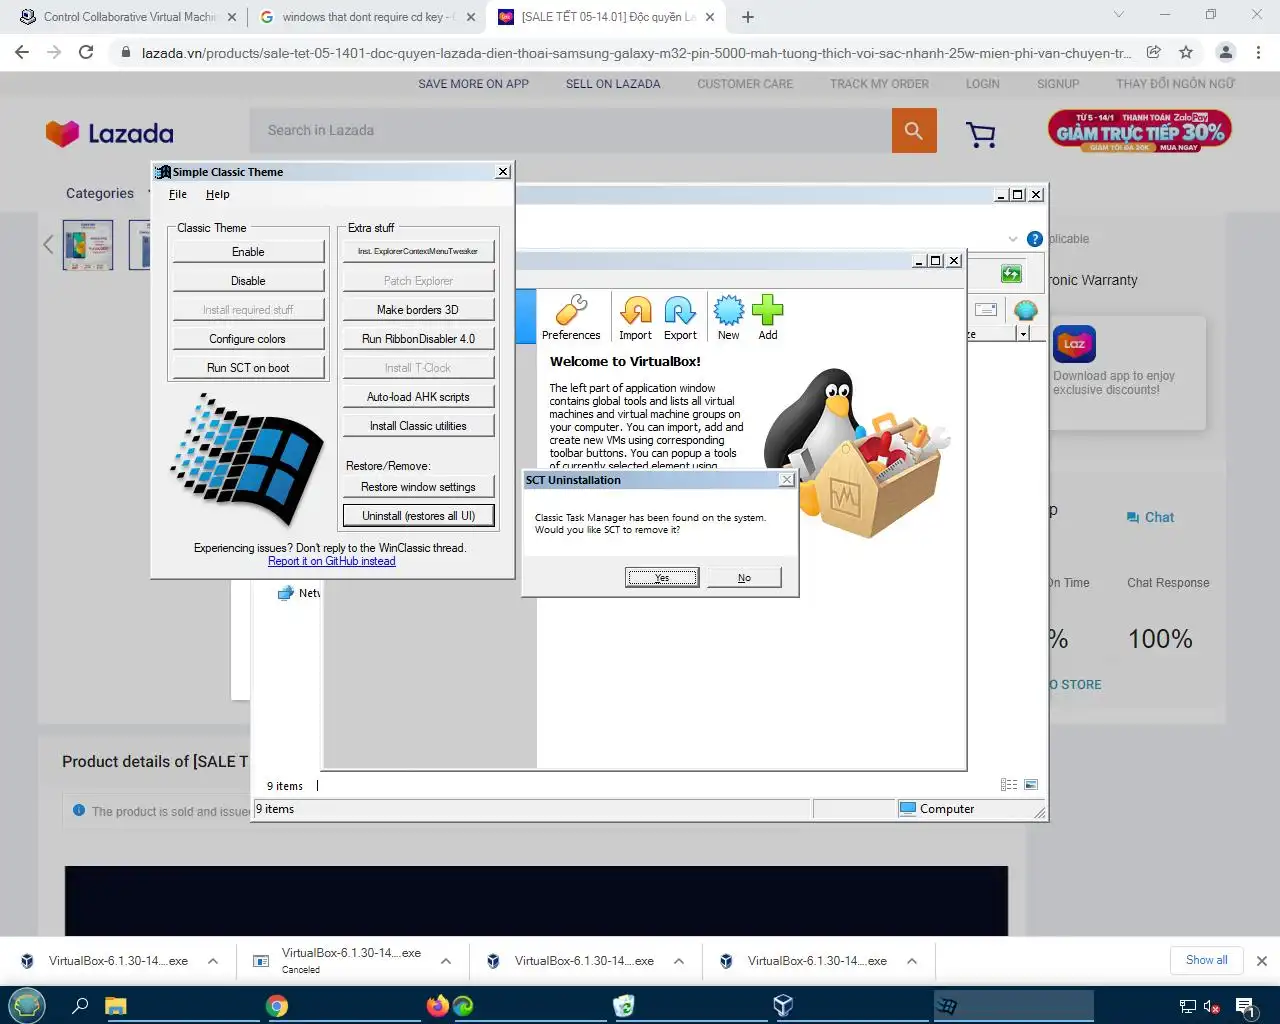Bookmark this page with the star icon
This screenshot has height=1024, width=1280.
tap(1186, 52)
